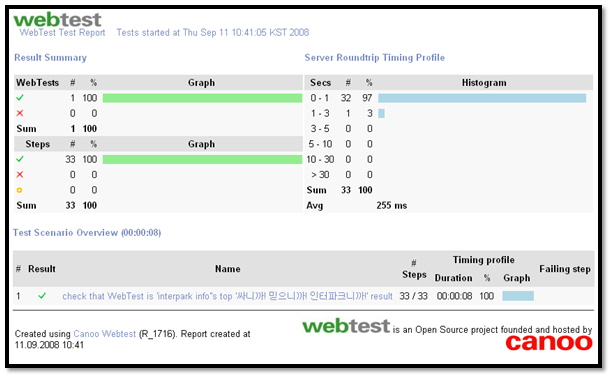Click red cross in WebTests table
Viewport: 613px width, 379px height.
coord(20,113)
